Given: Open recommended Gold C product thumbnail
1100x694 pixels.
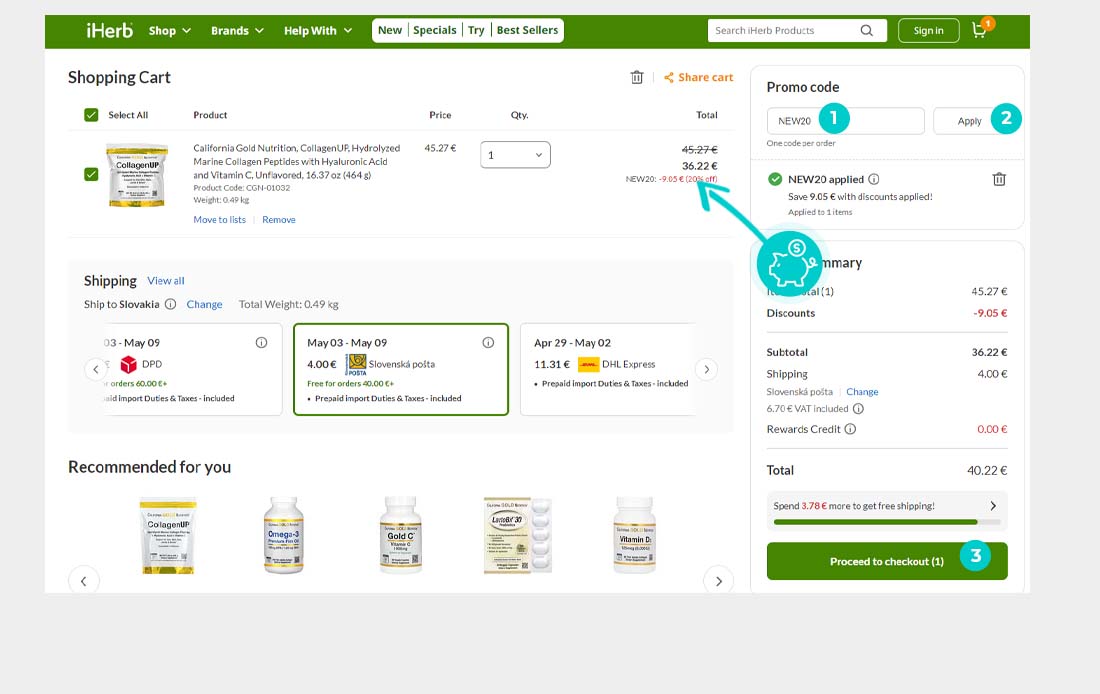Looking at the screenshot, I should tap(401, 535).
